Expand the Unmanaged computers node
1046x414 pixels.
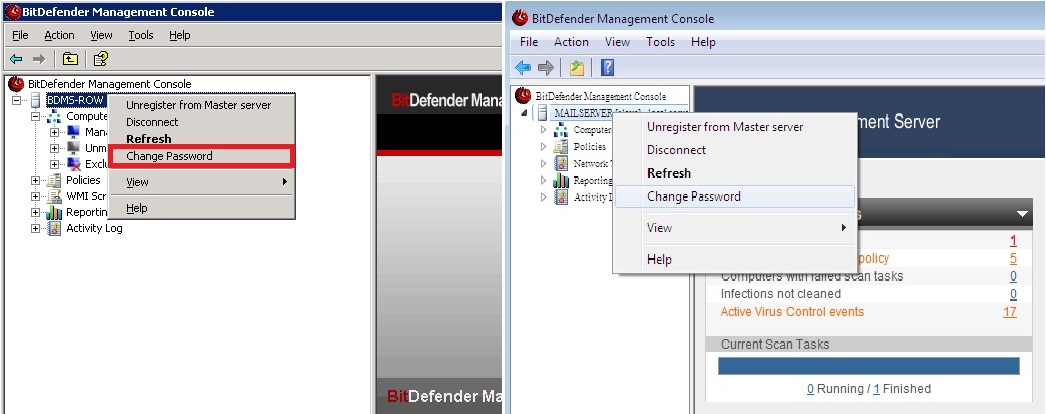[x=55, y=148]
